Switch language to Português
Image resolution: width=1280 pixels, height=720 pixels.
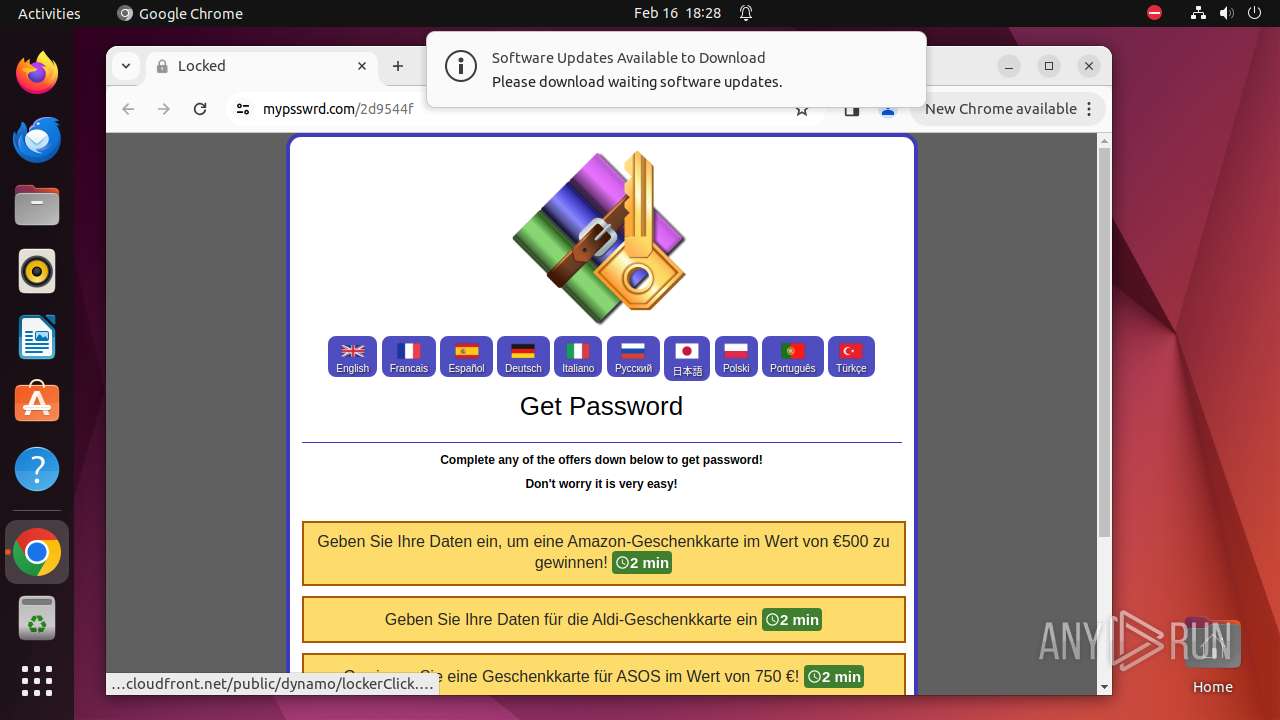coord(793,357)
